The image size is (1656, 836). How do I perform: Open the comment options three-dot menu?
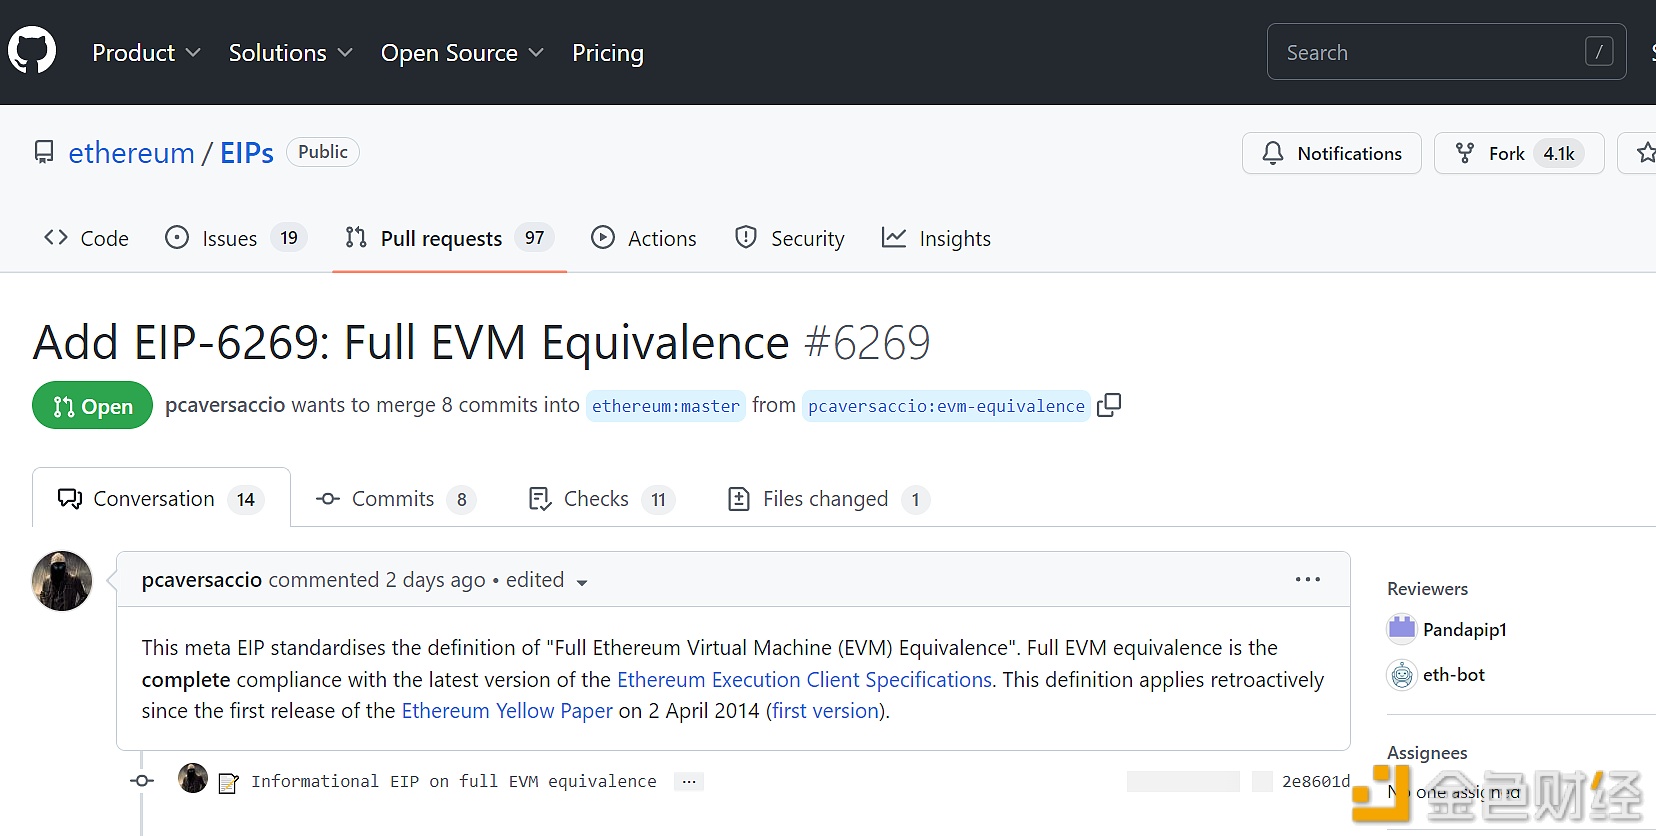(x=1308, y=579)
